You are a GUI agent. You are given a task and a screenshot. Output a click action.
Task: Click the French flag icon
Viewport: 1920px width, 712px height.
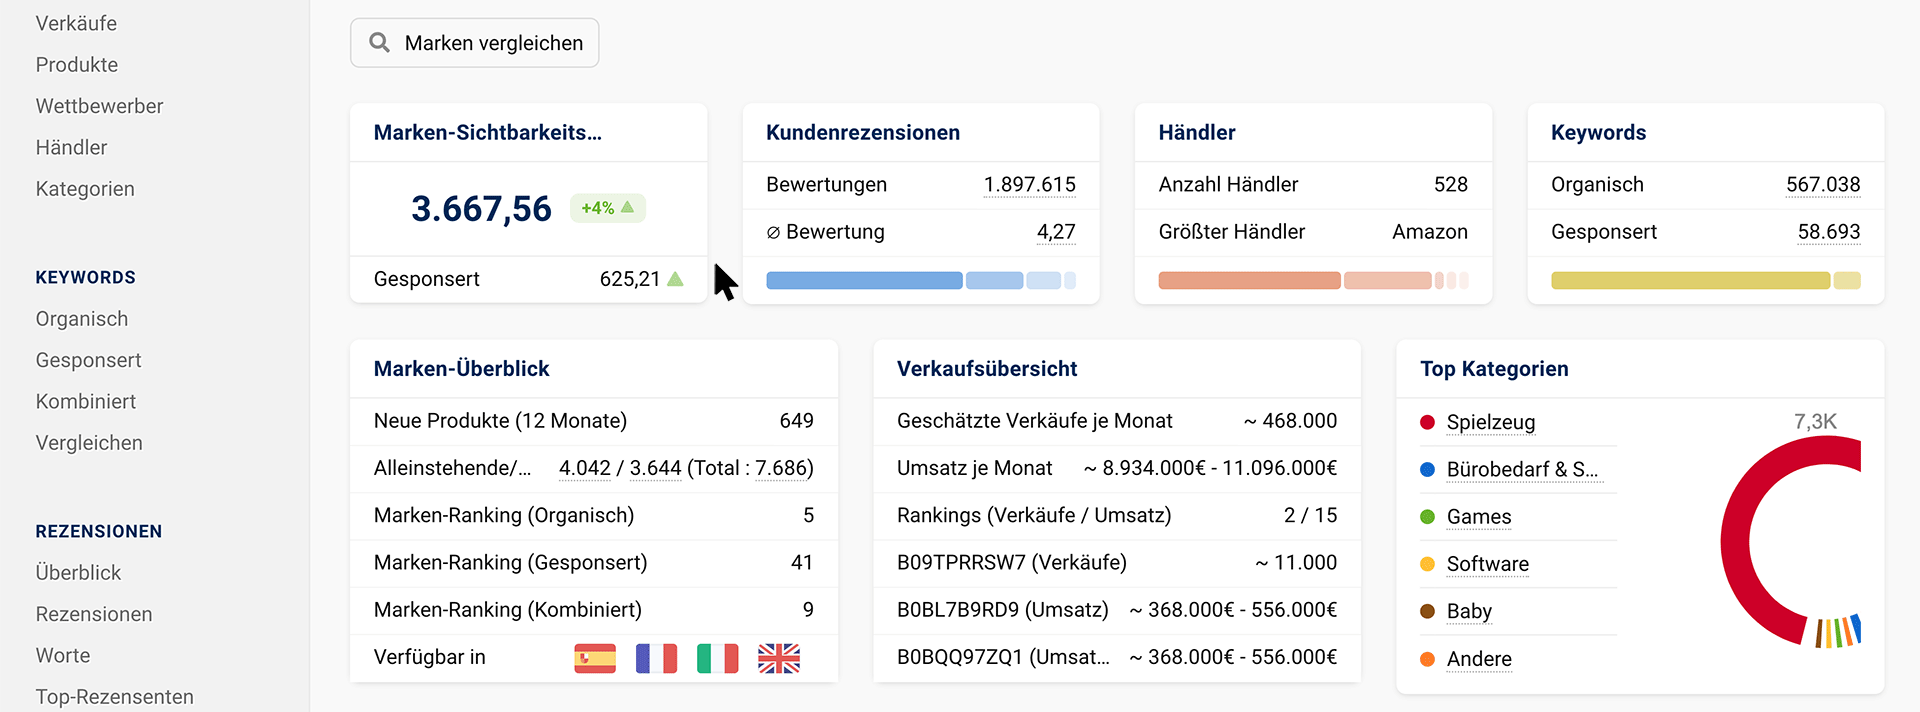656,658
